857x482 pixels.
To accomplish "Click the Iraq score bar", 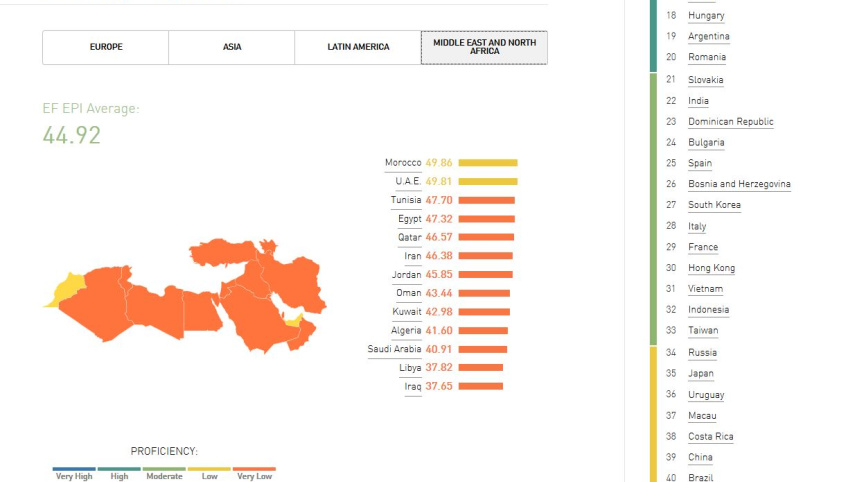I will point(480,386).
